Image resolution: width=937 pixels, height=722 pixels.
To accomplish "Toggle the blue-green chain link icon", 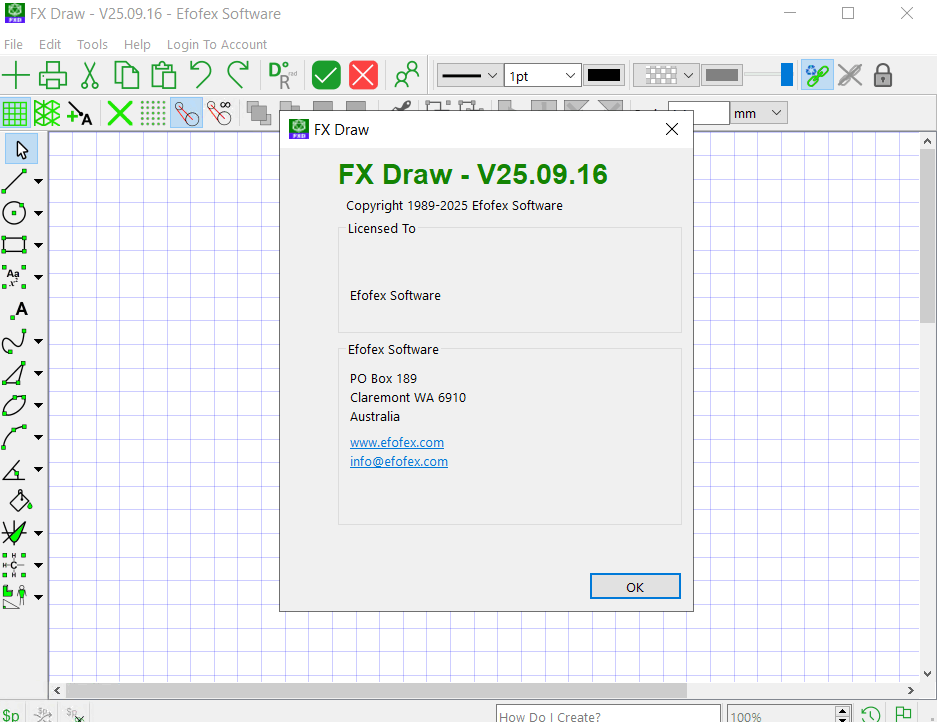I will pos(817,75).
